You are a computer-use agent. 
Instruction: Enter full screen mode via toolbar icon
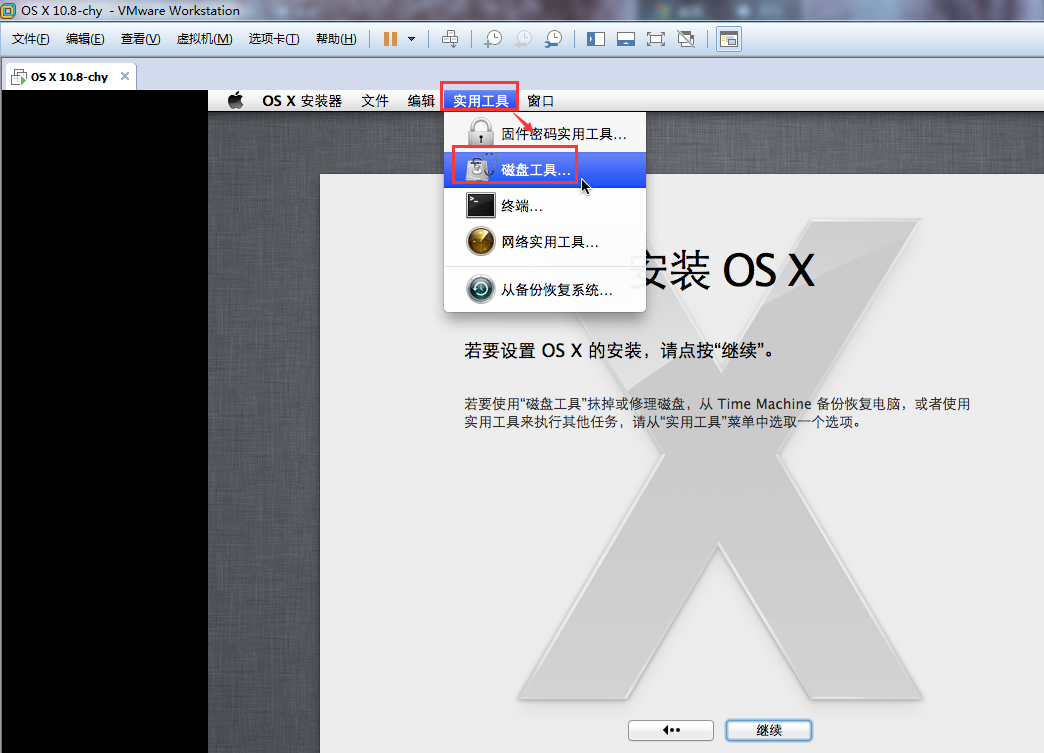pos(656,39)
